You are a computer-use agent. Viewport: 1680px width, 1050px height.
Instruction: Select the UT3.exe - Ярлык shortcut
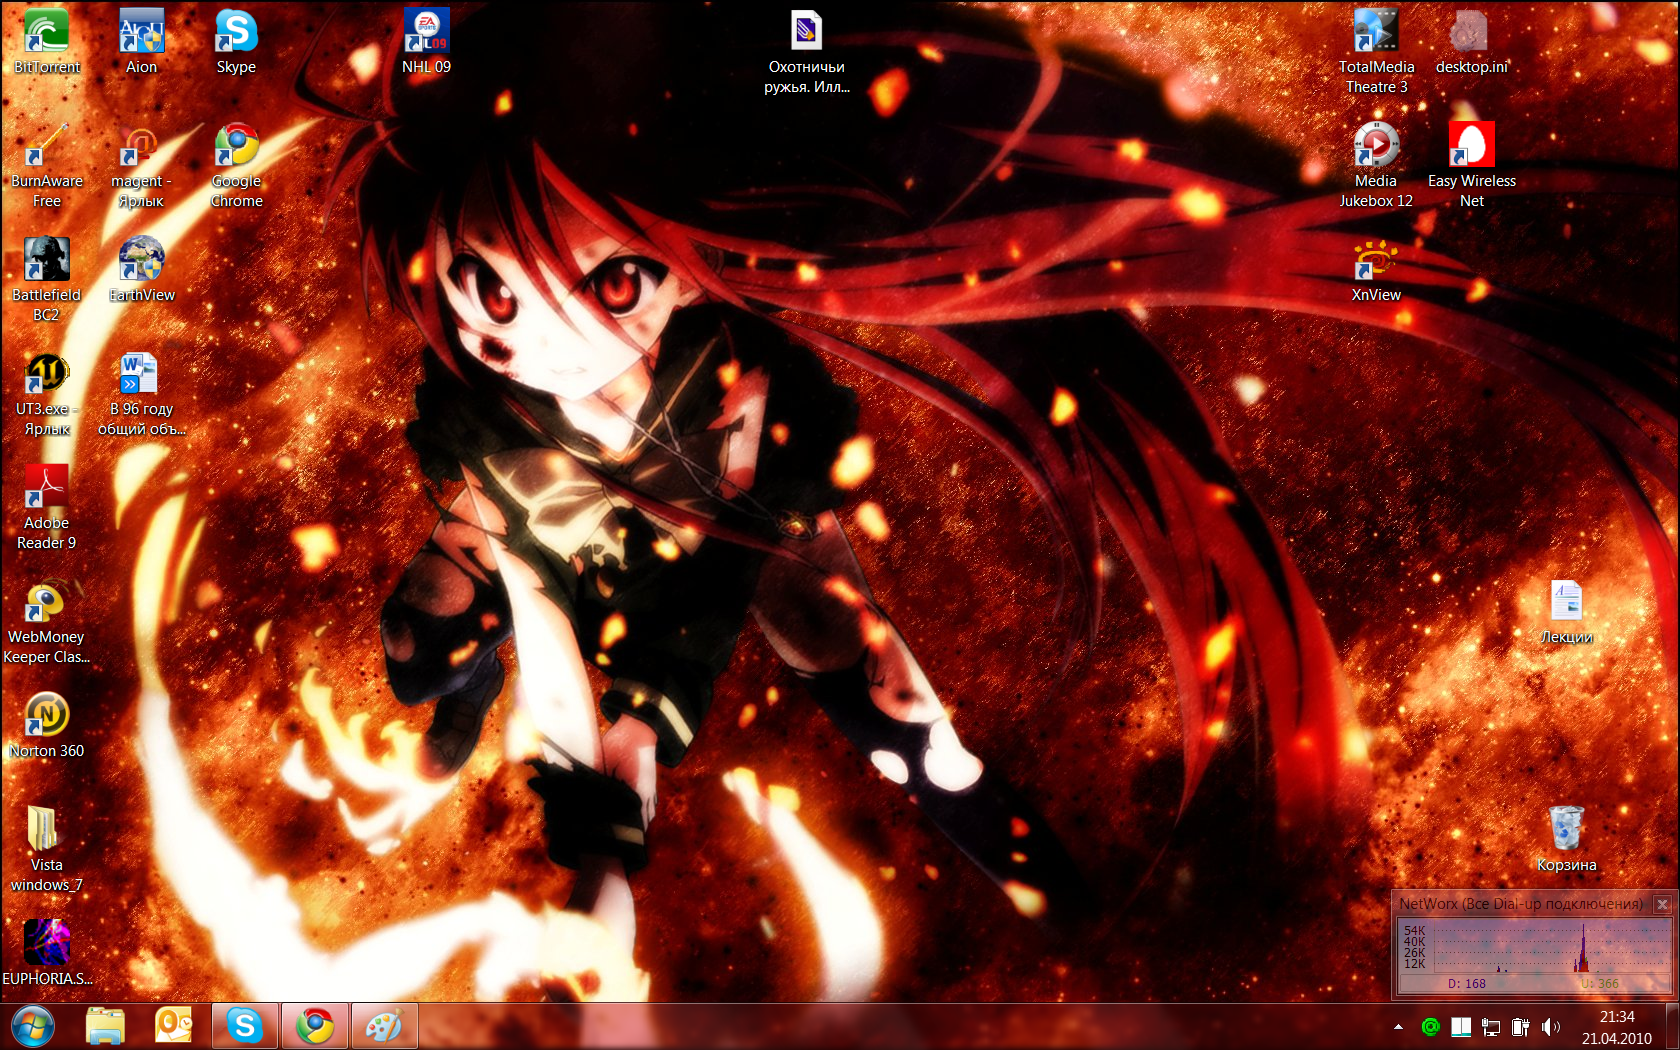point(47,394)
